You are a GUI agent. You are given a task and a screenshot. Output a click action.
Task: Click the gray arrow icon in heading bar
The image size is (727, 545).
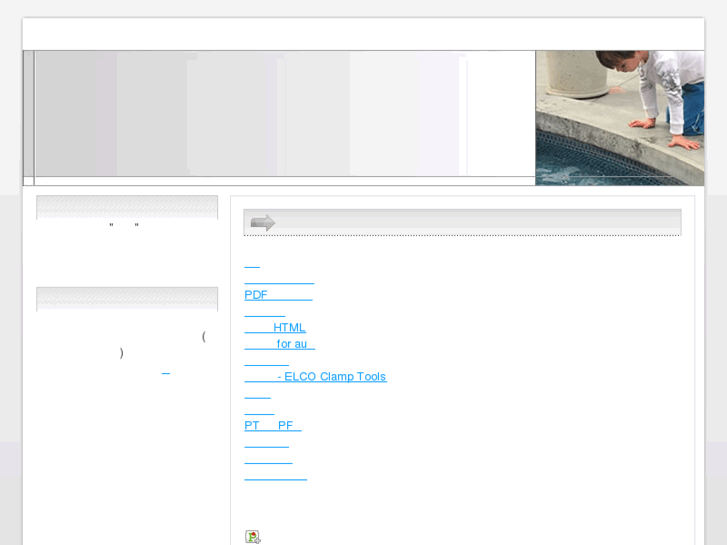coord(263,223)
